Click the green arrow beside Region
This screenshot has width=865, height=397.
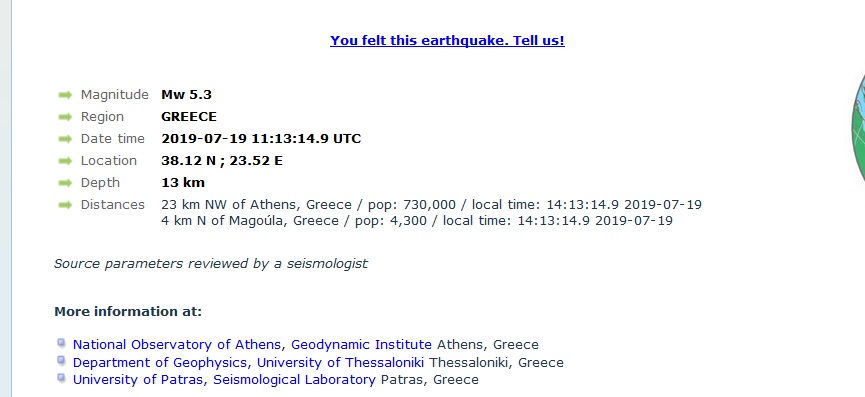point(65,117)
